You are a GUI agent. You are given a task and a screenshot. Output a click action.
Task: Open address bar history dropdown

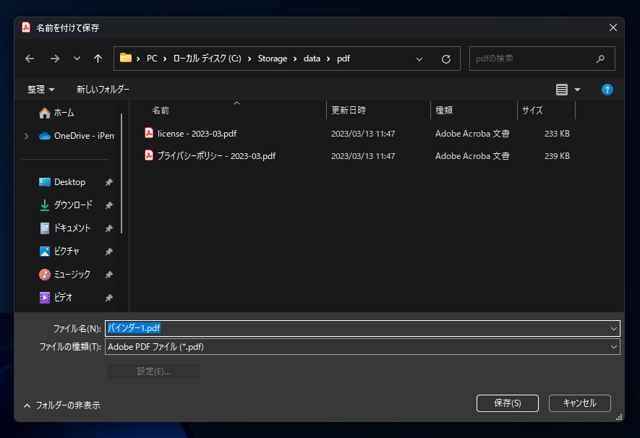coord(419,59)
